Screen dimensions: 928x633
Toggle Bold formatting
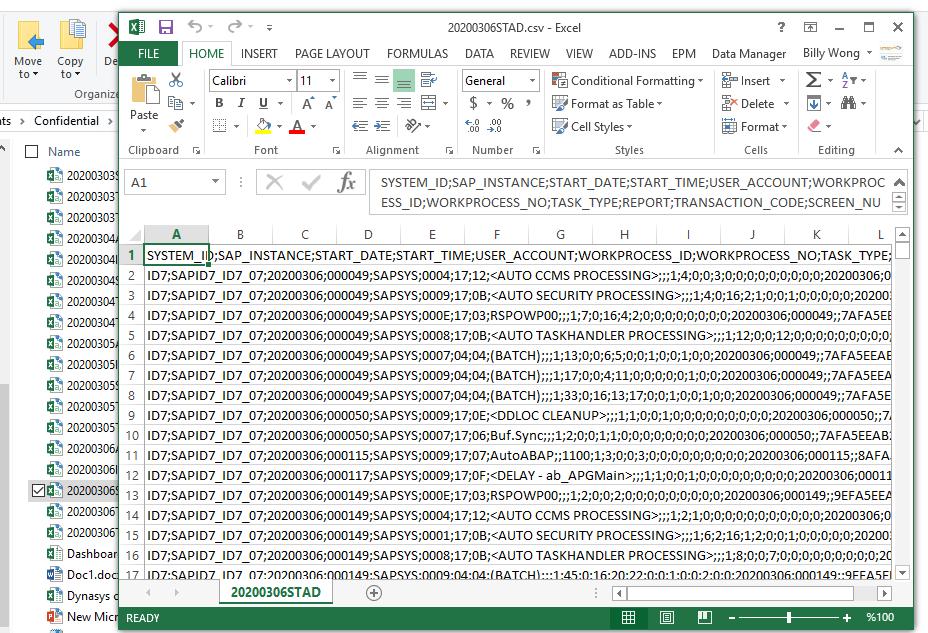(220, 103)
